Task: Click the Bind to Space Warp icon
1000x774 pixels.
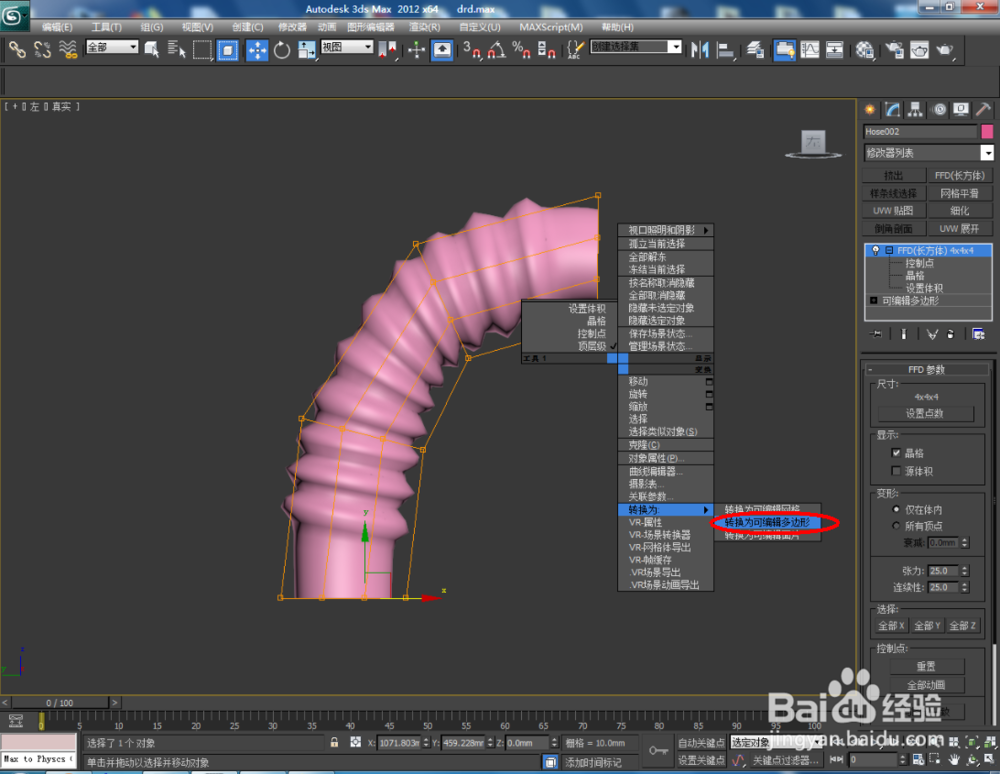Action: coord(68,50)
